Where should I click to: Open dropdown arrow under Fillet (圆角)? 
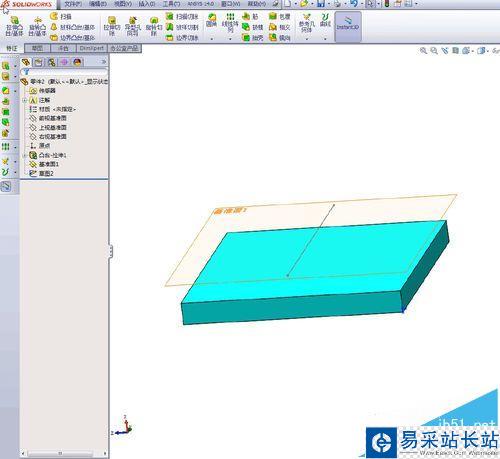[211, 39]
